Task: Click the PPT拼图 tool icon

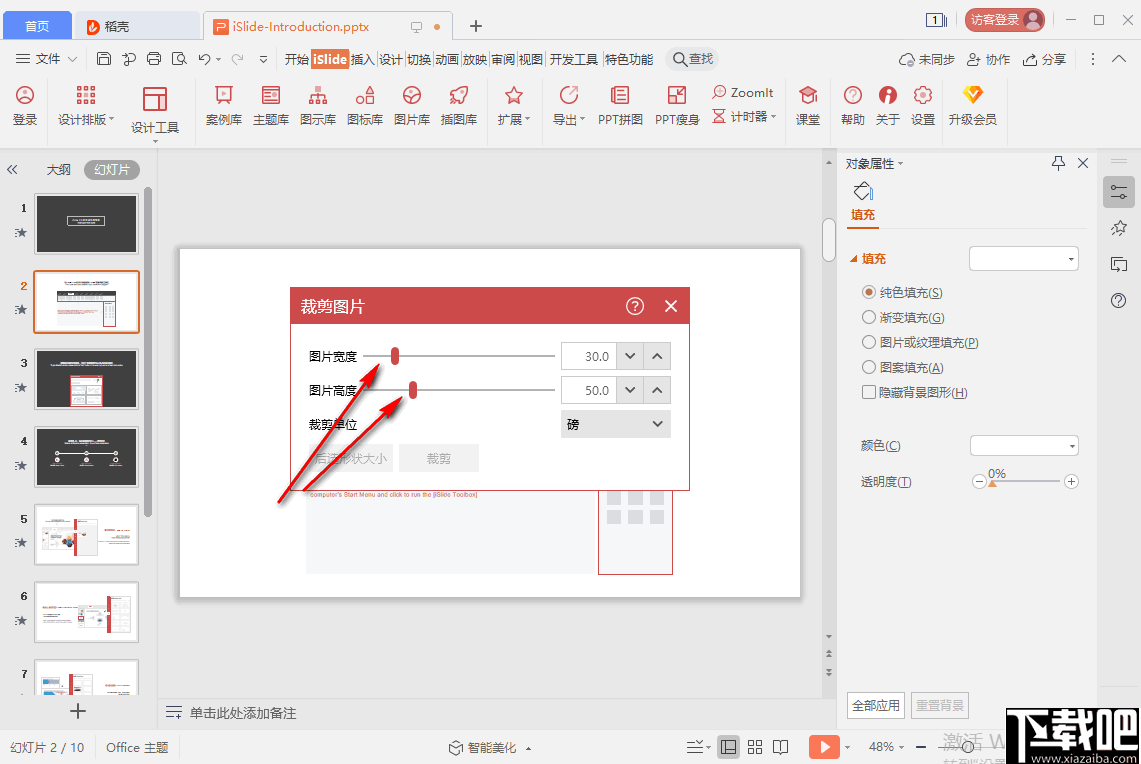Action: (620, 107)
